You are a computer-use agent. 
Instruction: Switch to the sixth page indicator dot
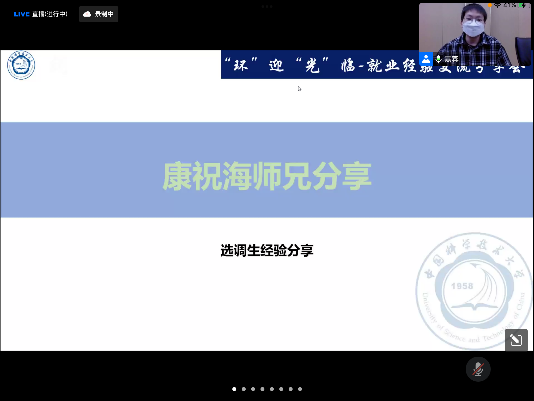[x=281, y=389]
